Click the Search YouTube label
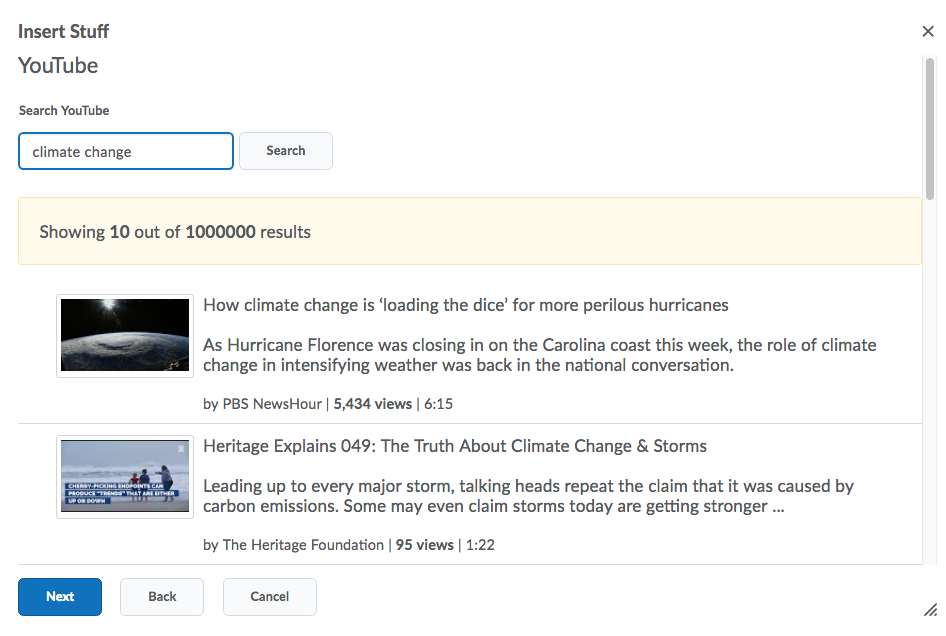Screen dimensions: 946x636 pyautogui.click(x=64, y=110)
